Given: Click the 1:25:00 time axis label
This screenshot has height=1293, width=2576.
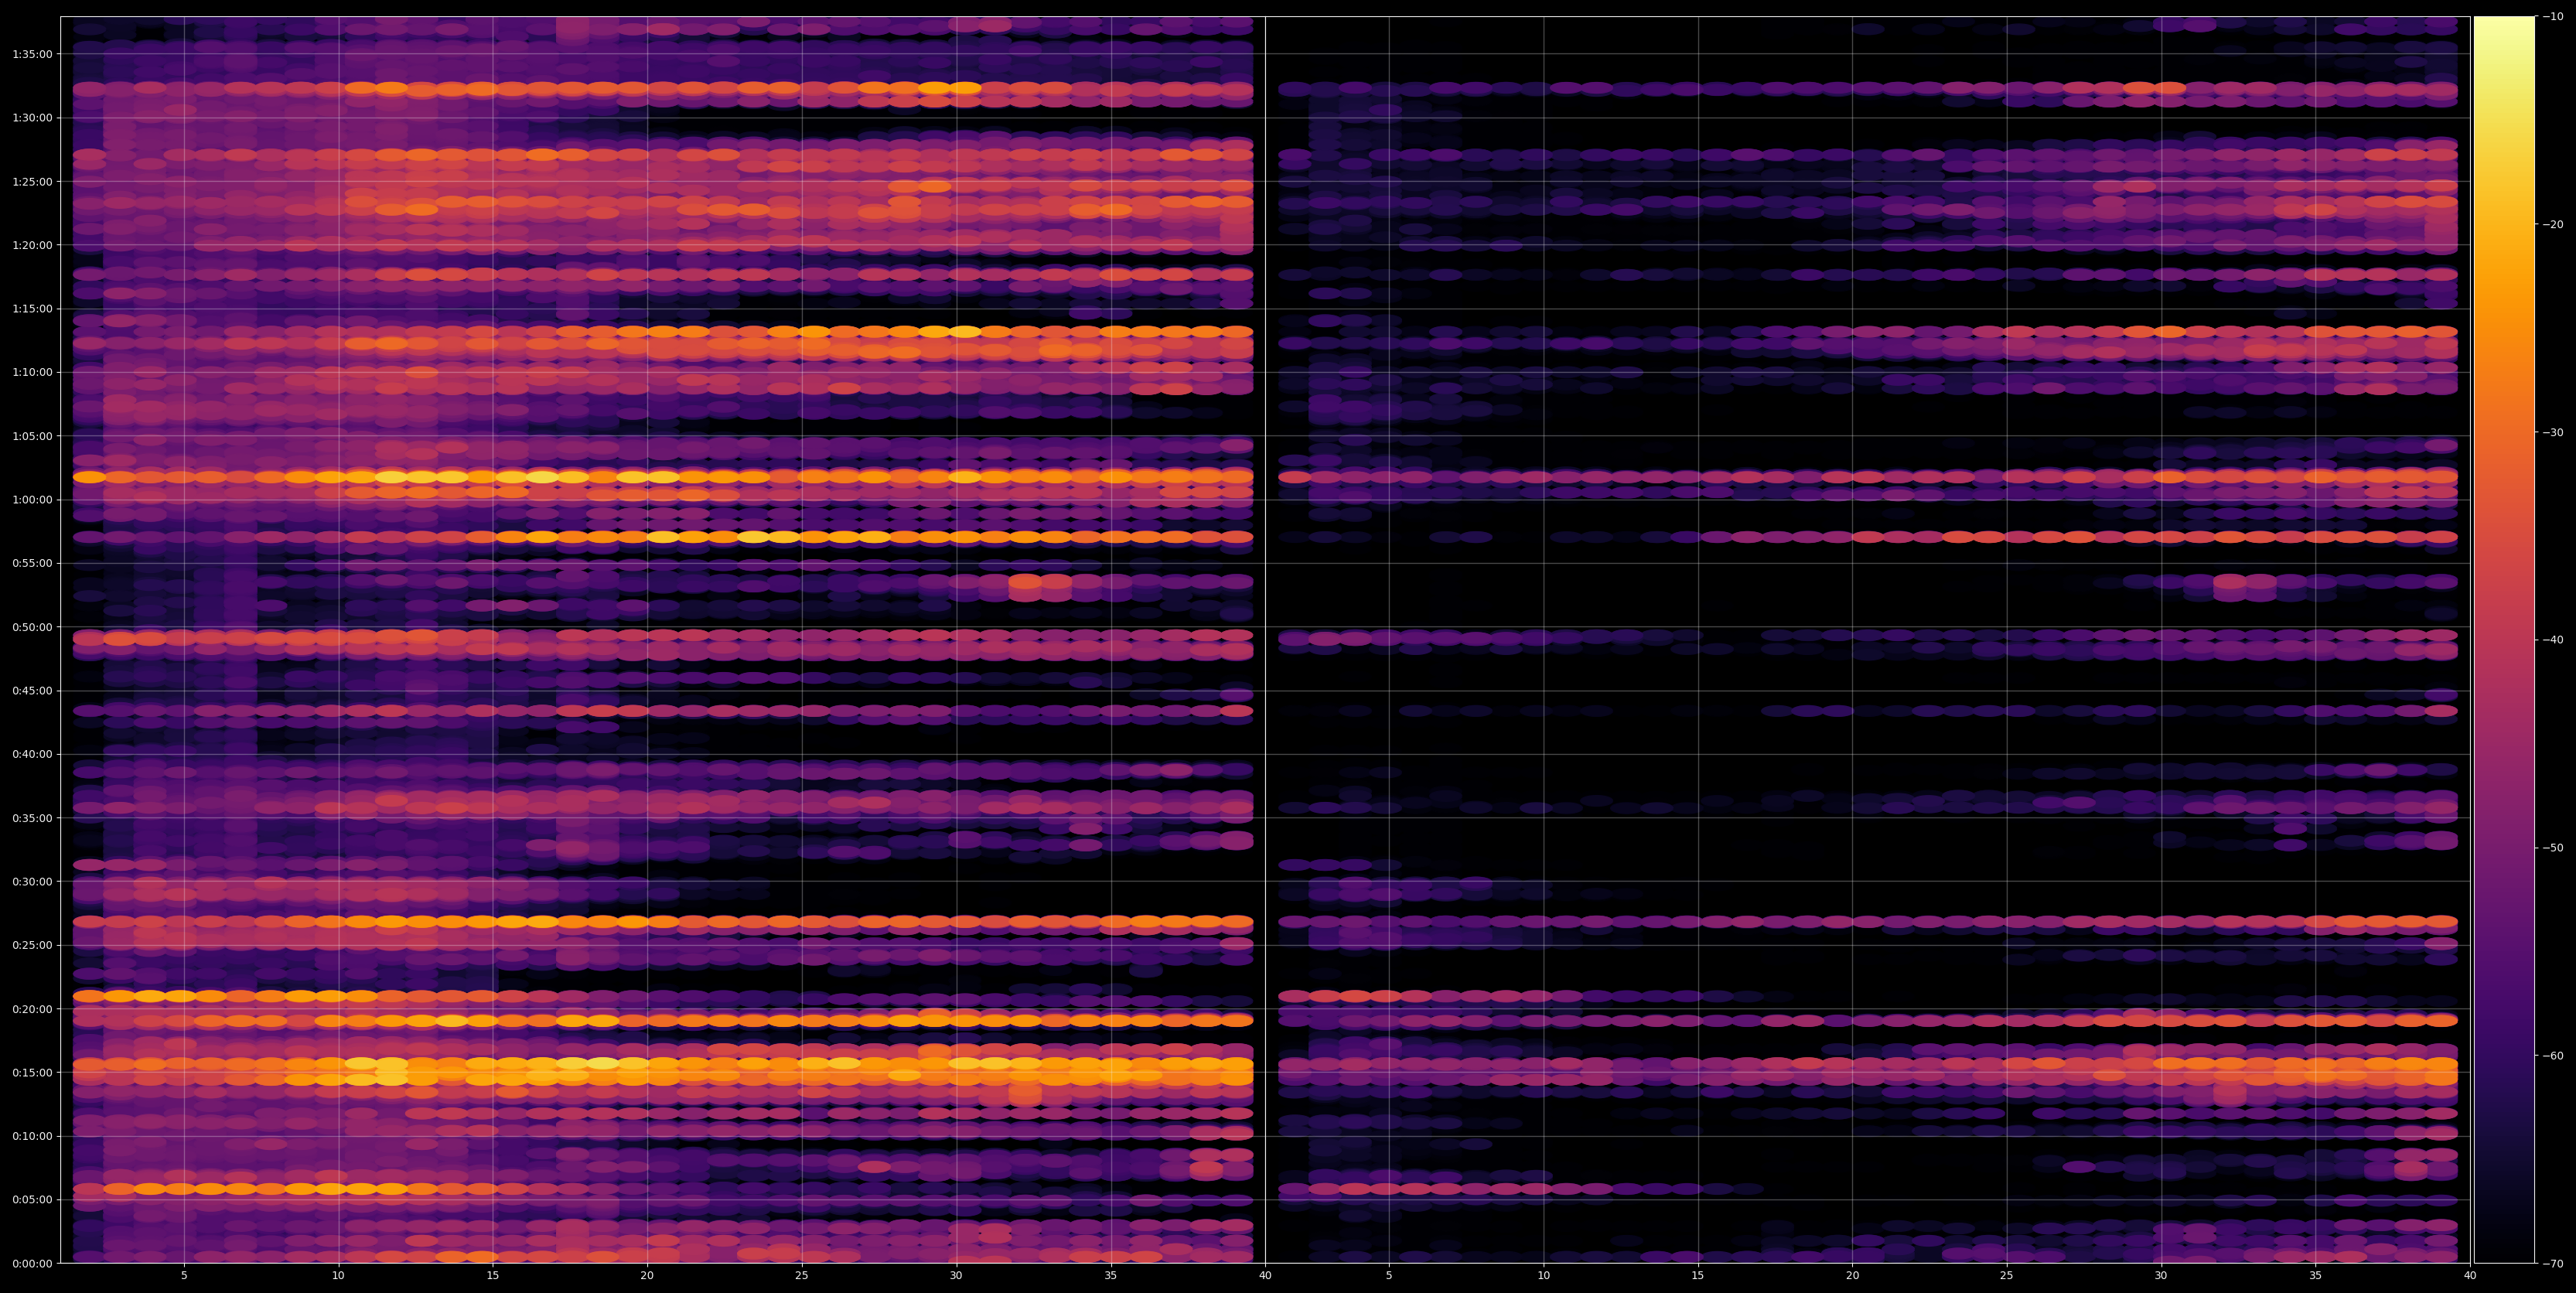Looking at the screenshot, I should click(32, 181).
